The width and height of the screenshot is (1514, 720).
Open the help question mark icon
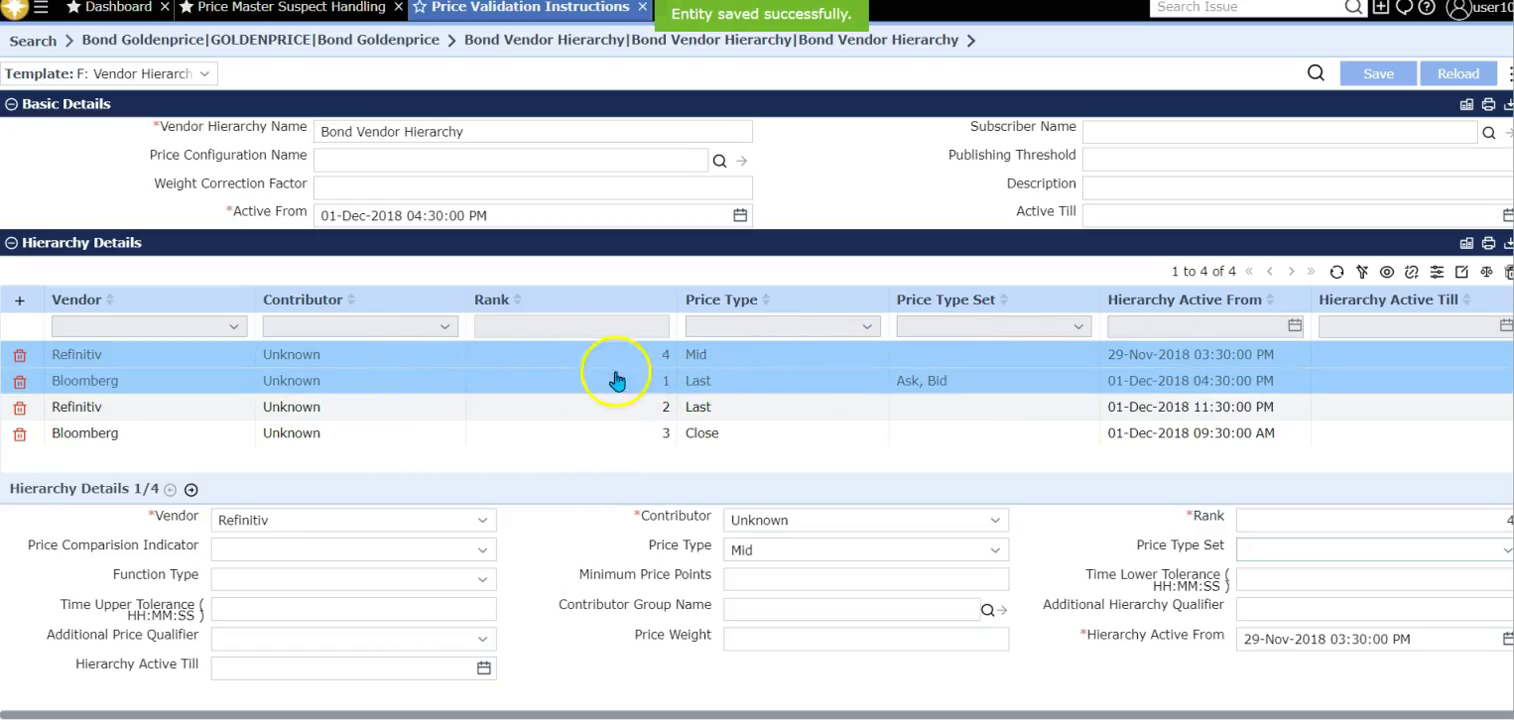point(1427,7)
